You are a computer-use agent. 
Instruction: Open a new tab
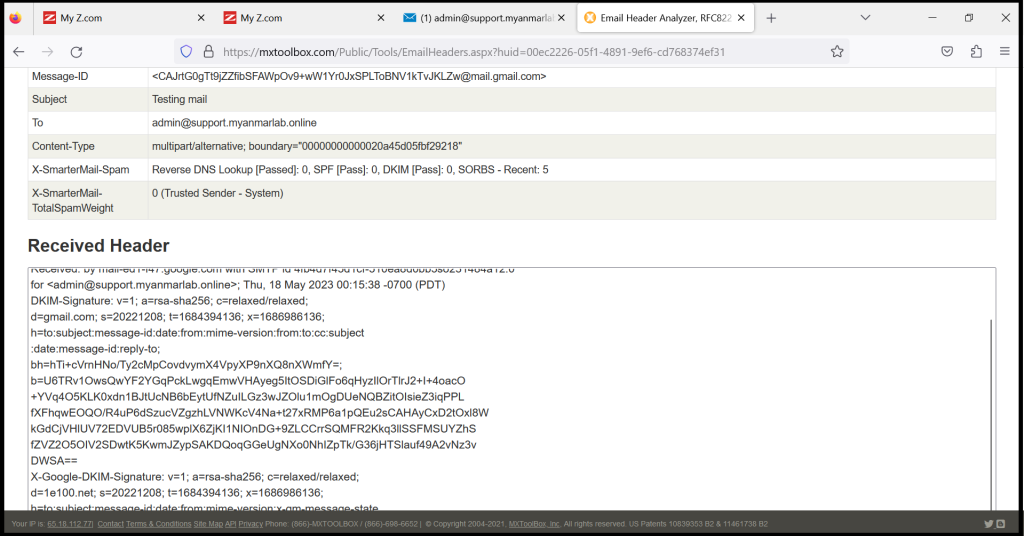(x=771, y=18)
